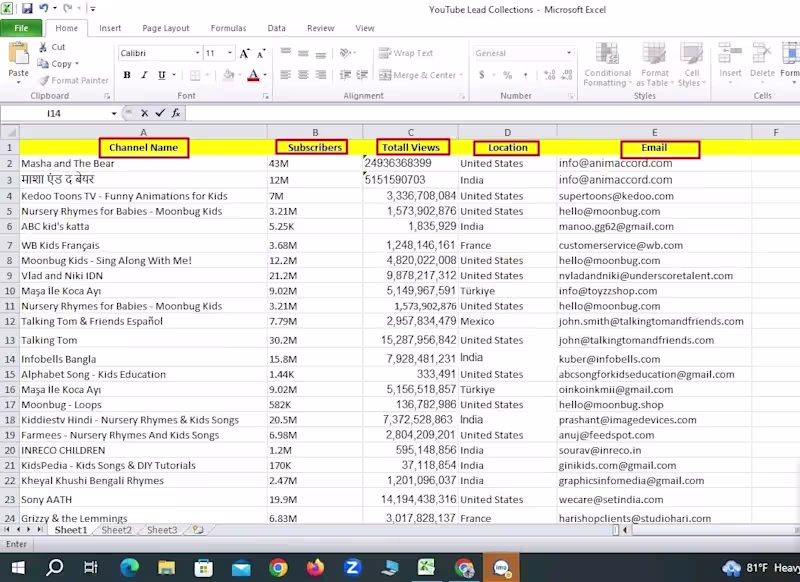Decrease the indent
The width and height of the screenshot is (800, 582).
point(345,75)
